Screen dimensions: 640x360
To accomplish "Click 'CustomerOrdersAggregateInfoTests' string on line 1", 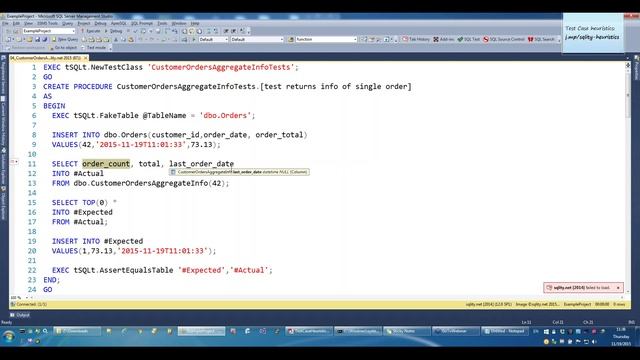I will [221, 67].
